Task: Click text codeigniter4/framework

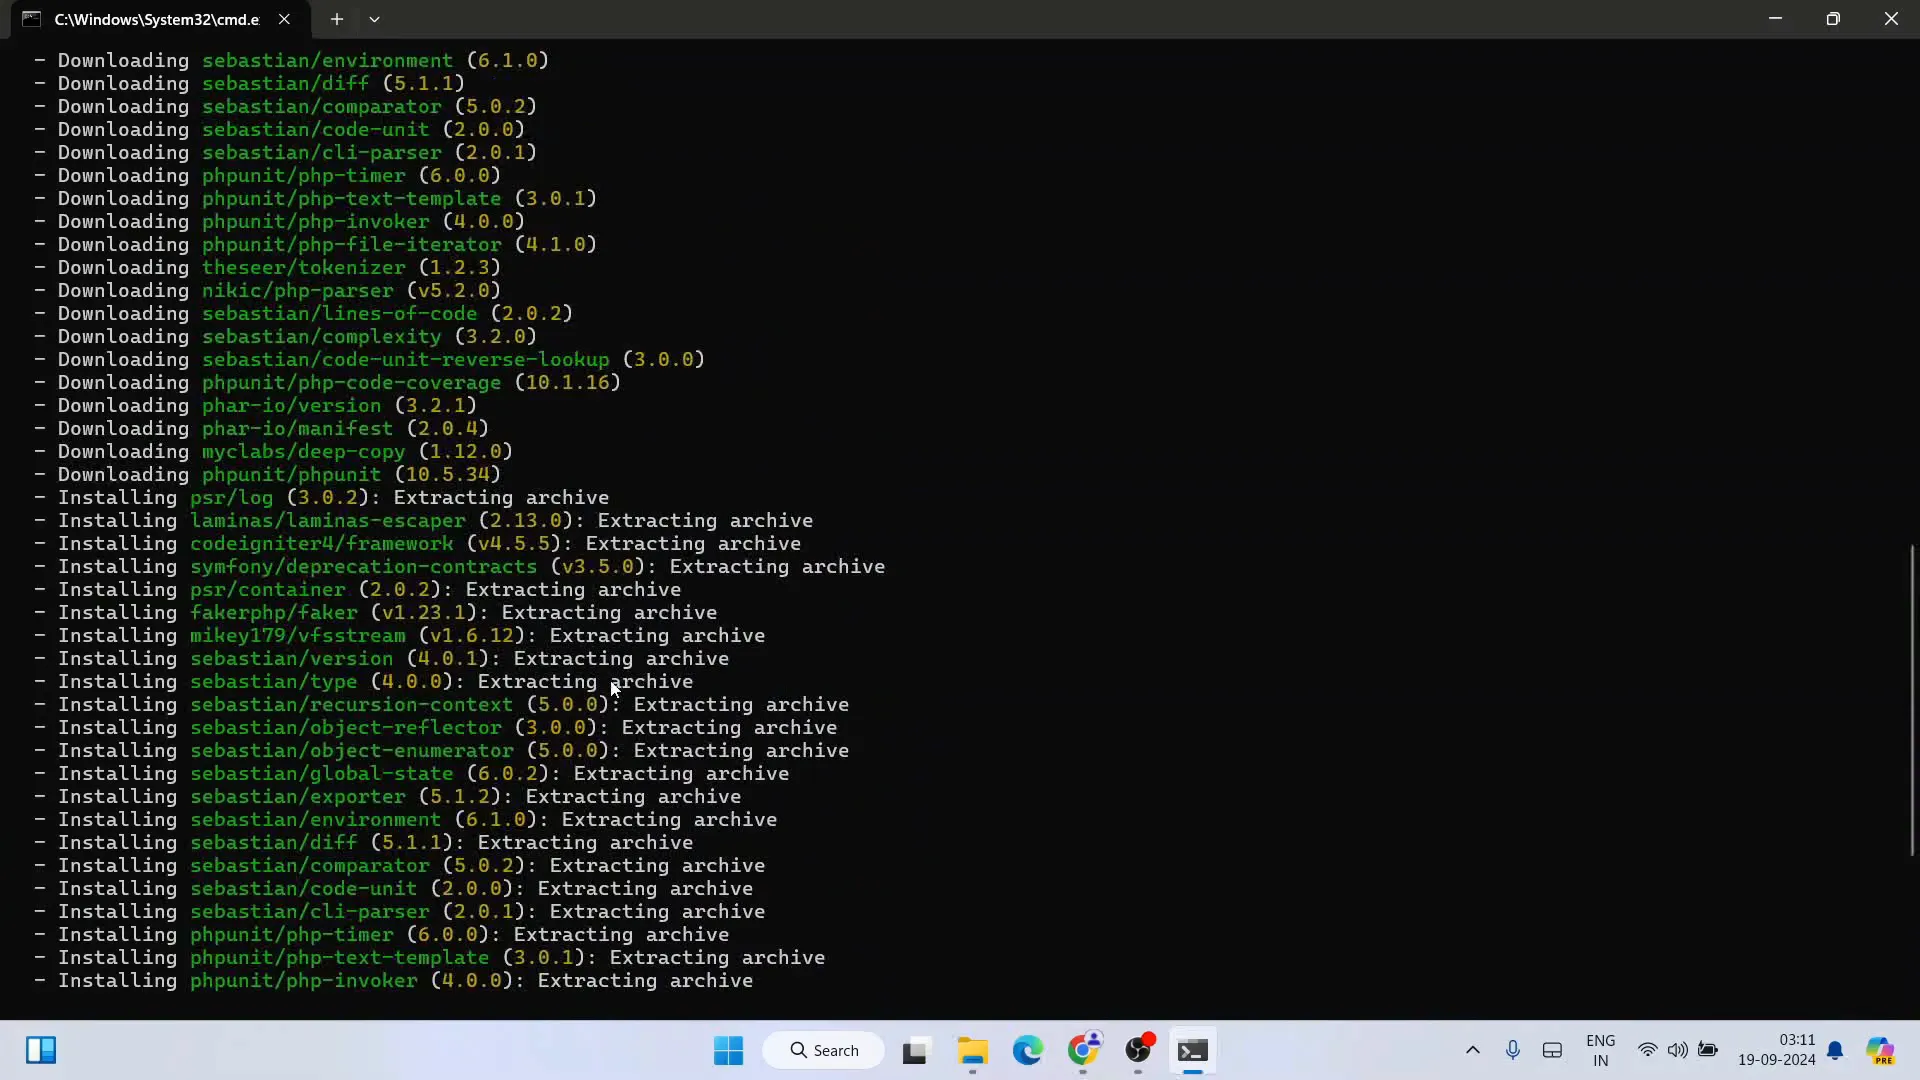Action: pos(322,544)
